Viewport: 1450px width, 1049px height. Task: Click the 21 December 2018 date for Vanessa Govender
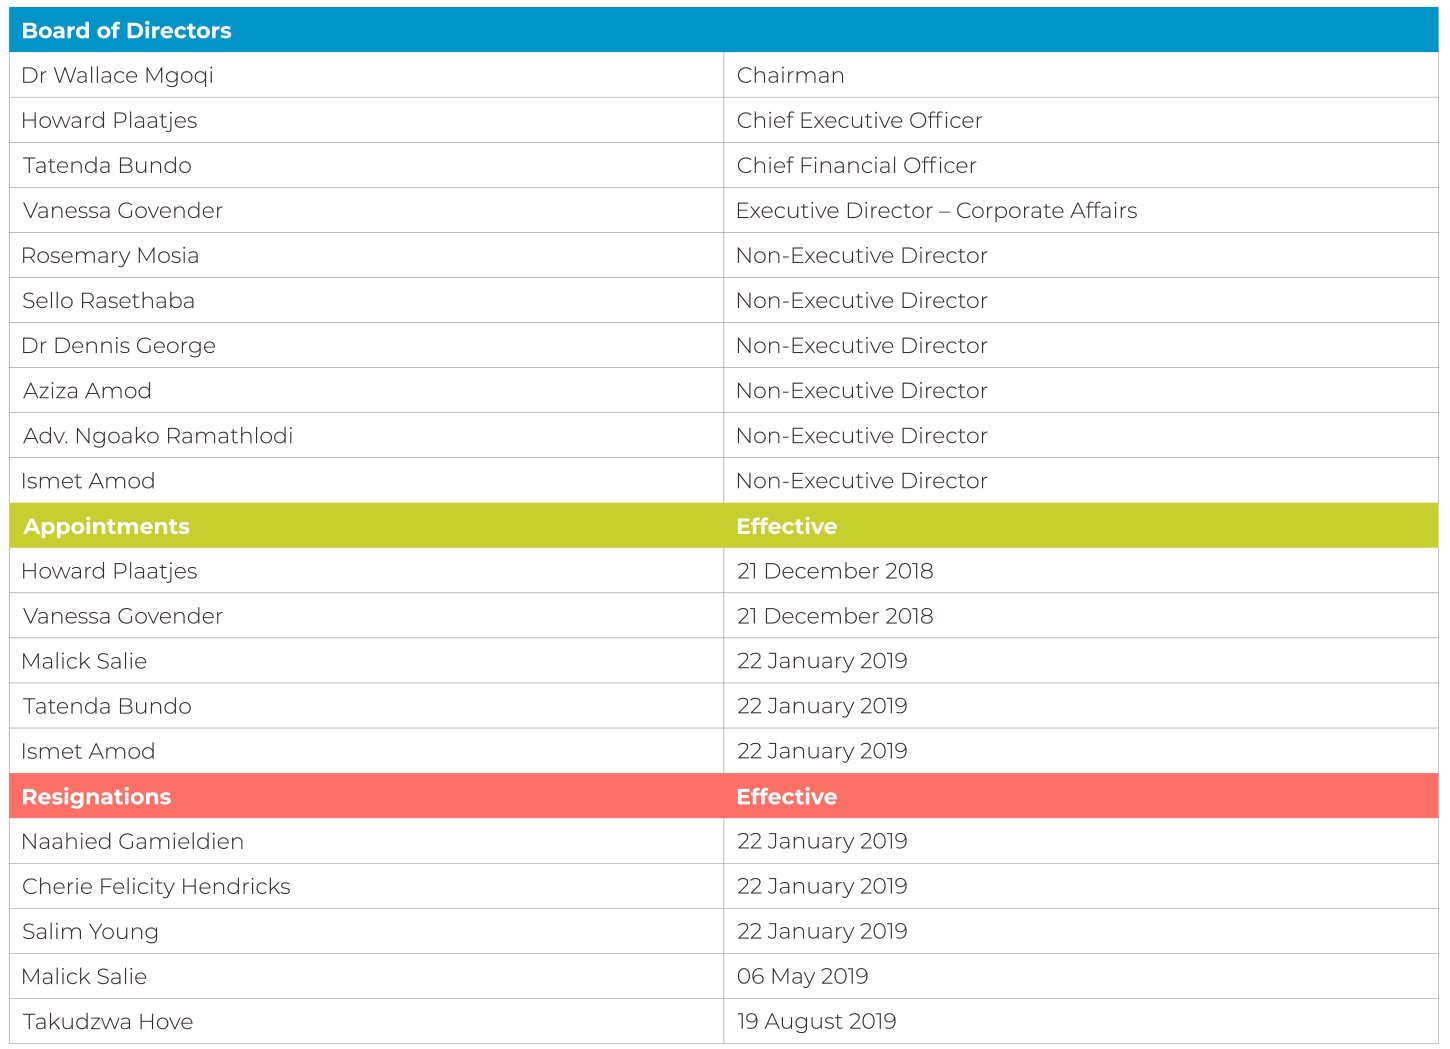point(835,616)
